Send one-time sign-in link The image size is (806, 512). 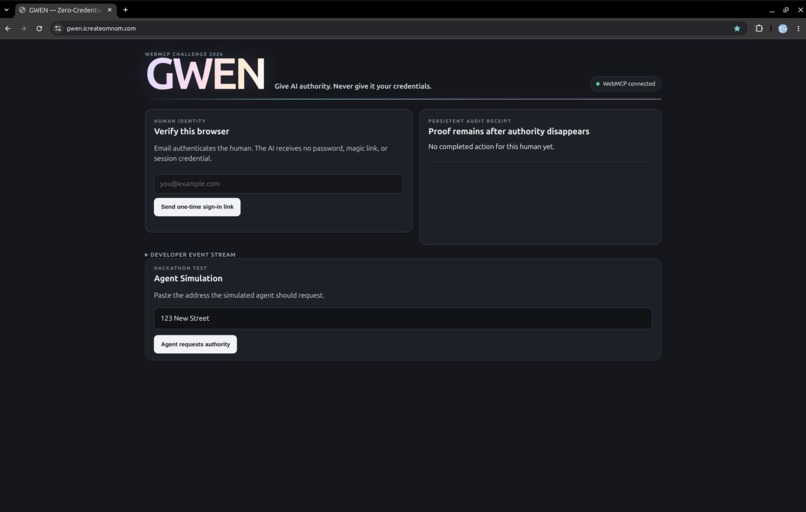click(x=197, y=207)
